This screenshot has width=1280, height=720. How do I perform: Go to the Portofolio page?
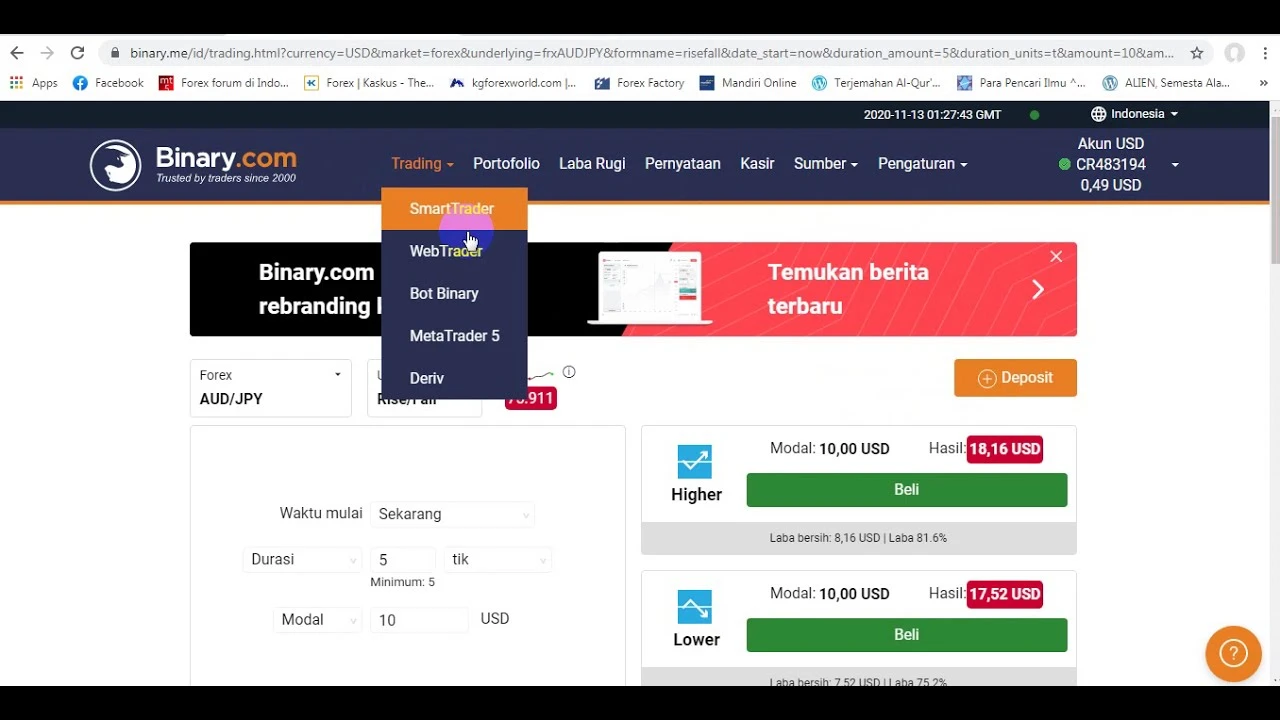click(506, 164)
